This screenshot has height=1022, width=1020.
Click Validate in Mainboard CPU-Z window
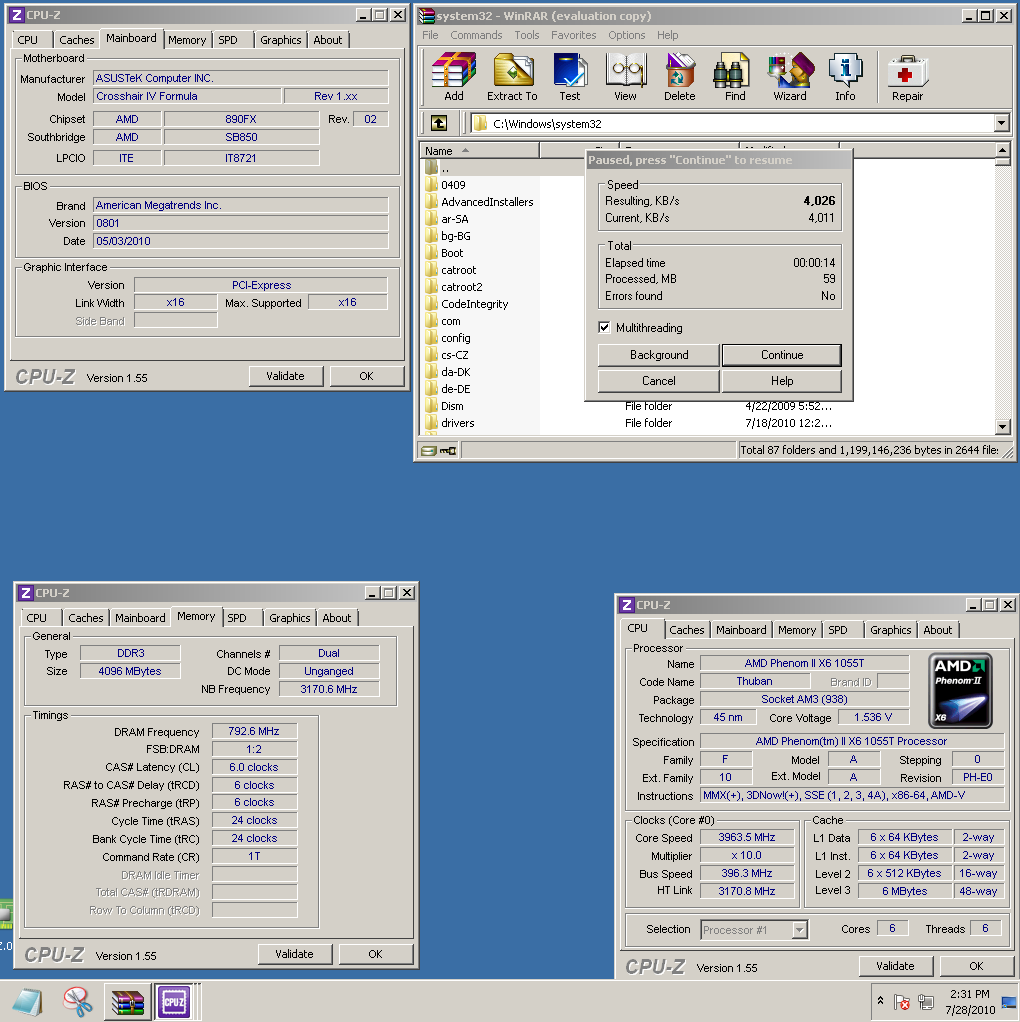click(x=285, y=376)
